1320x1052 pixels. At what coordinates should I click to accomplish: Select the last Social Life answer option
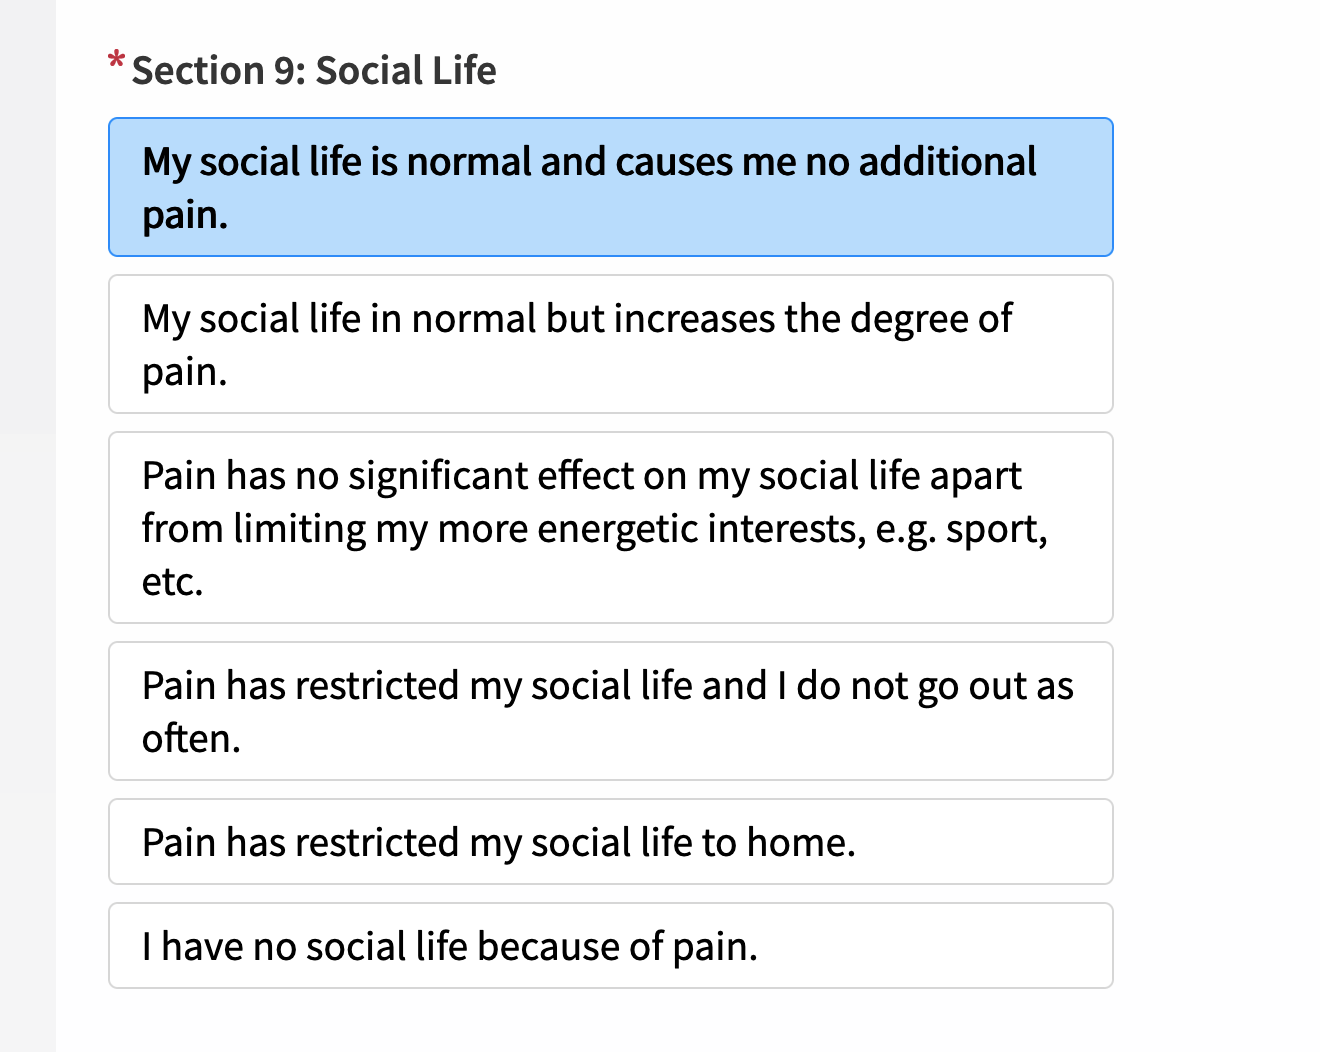click(x=610, y=946)
